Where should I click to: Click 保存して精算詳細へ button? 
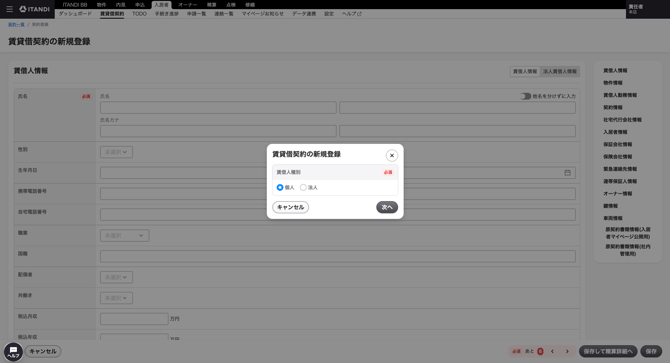click(x=608, y=351)
